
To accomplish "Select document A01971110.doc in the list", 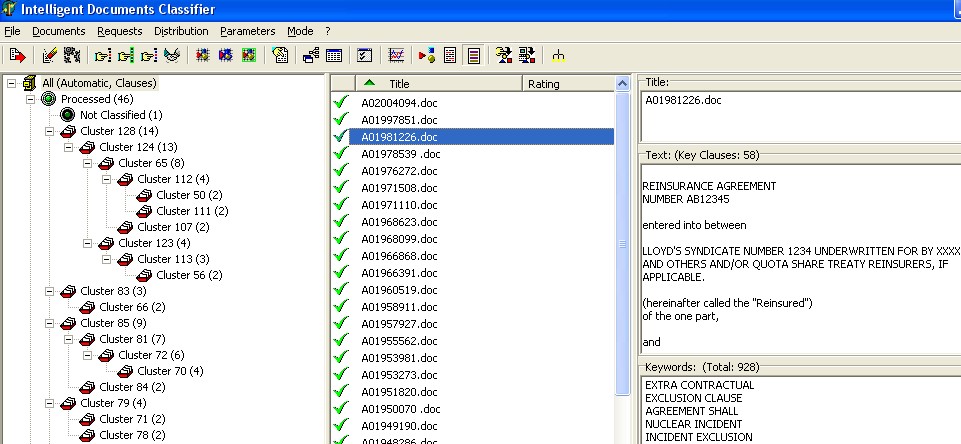I will point(399,205).
